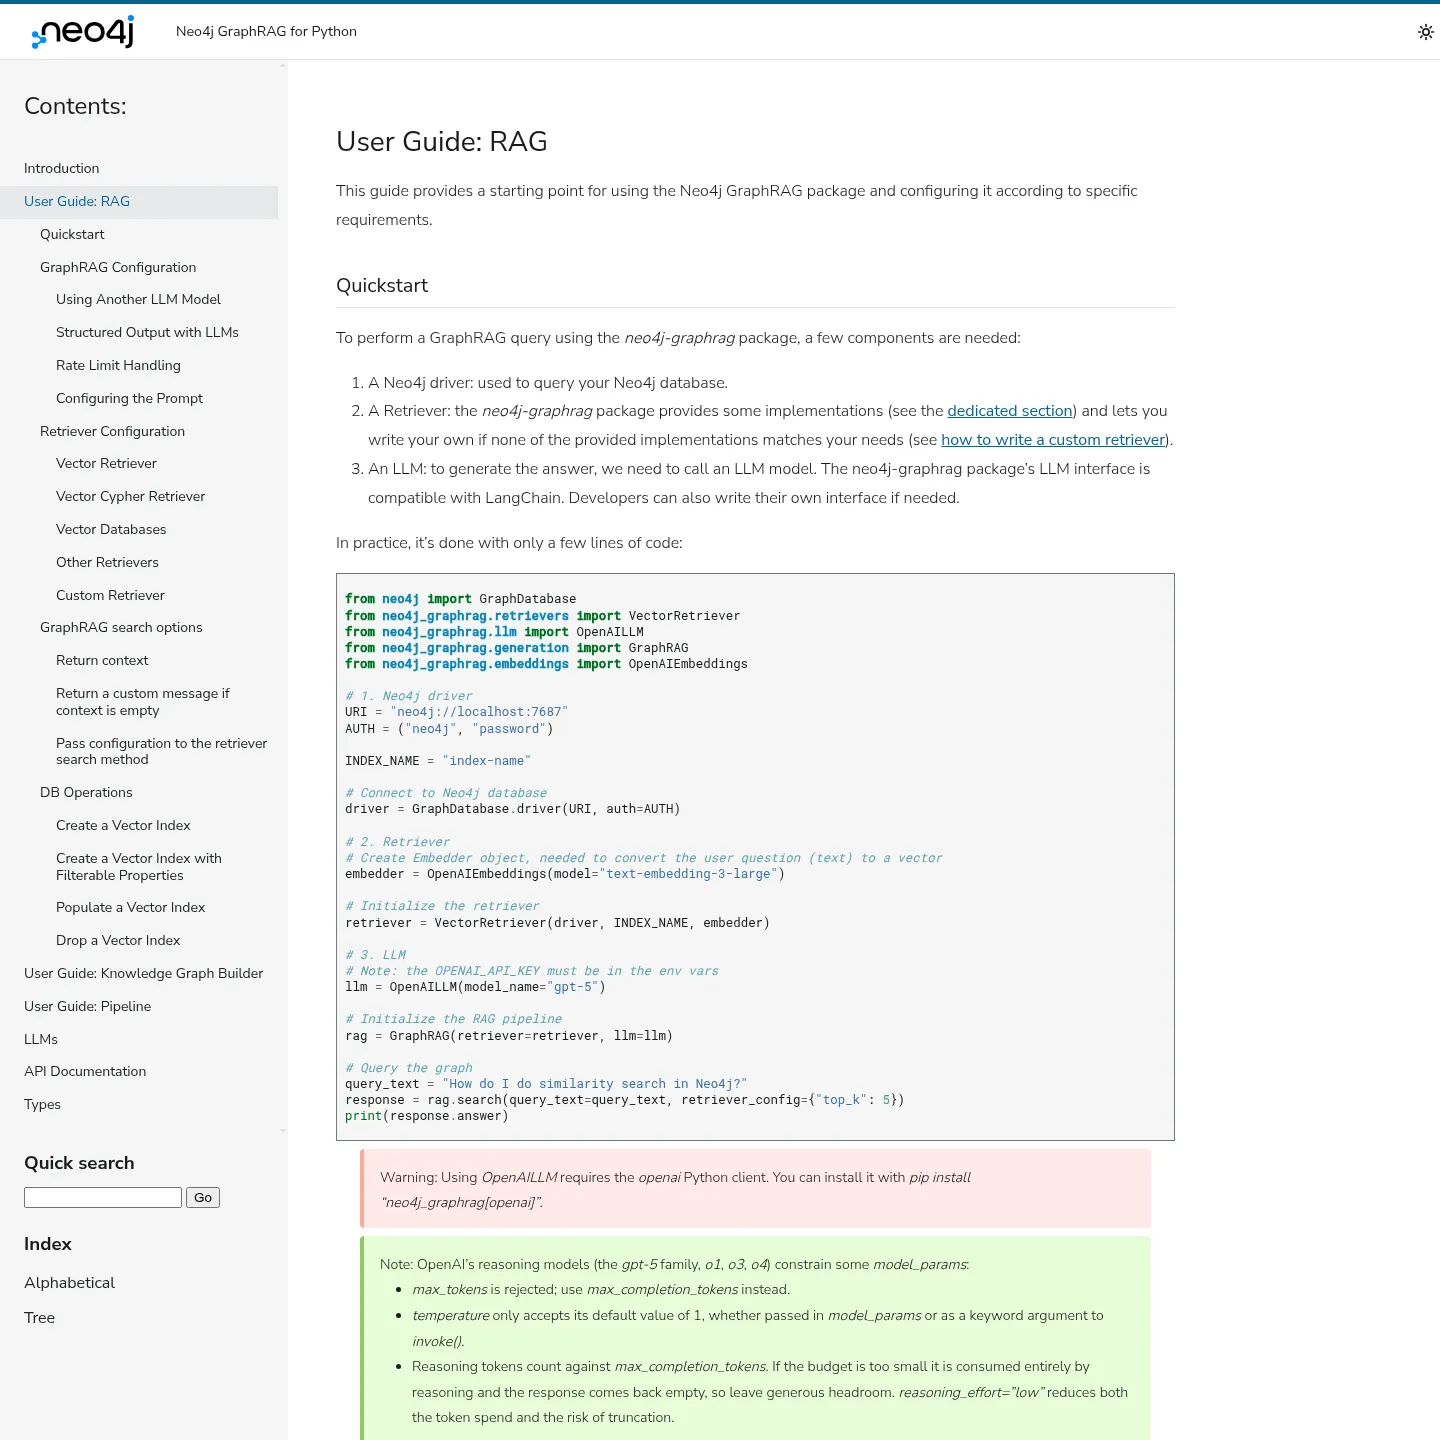Open the Vector Retriever sidebar entry
This screenshot has width=1440, height=1440.
106,463
